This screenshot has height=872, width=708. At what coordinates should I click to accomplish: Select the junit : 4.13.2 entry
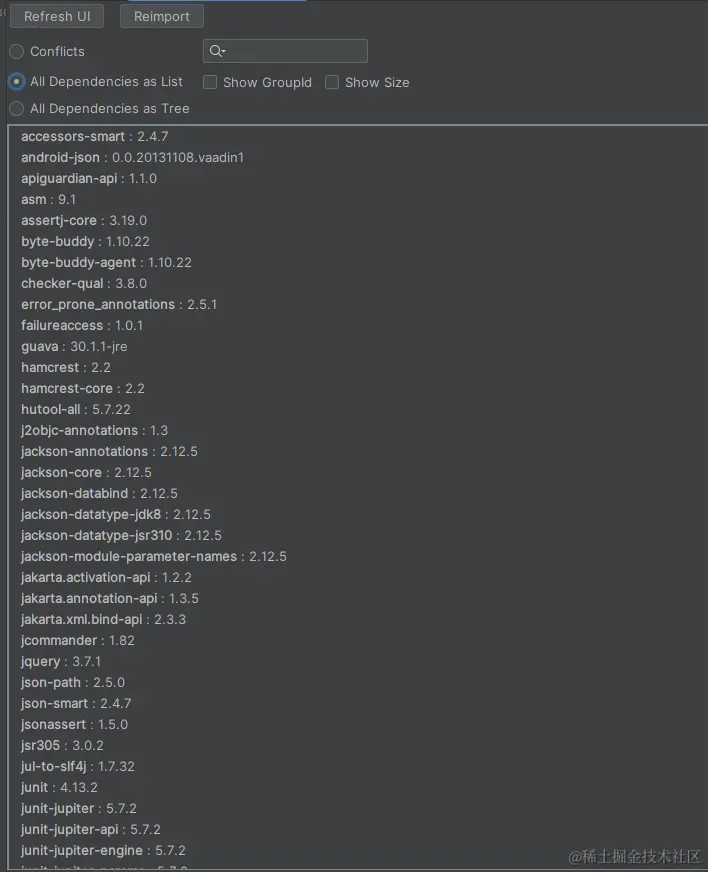click(59, 787)
